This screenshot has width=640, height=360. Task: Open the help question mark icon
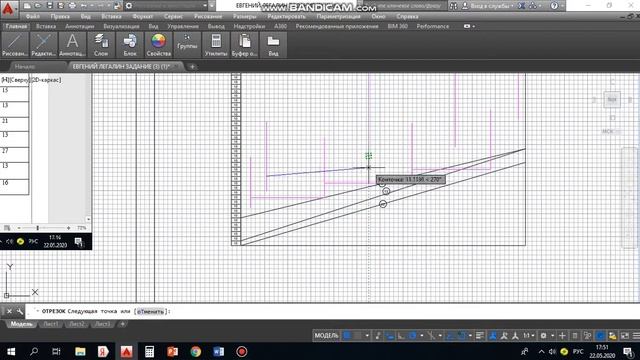point(554,6)
